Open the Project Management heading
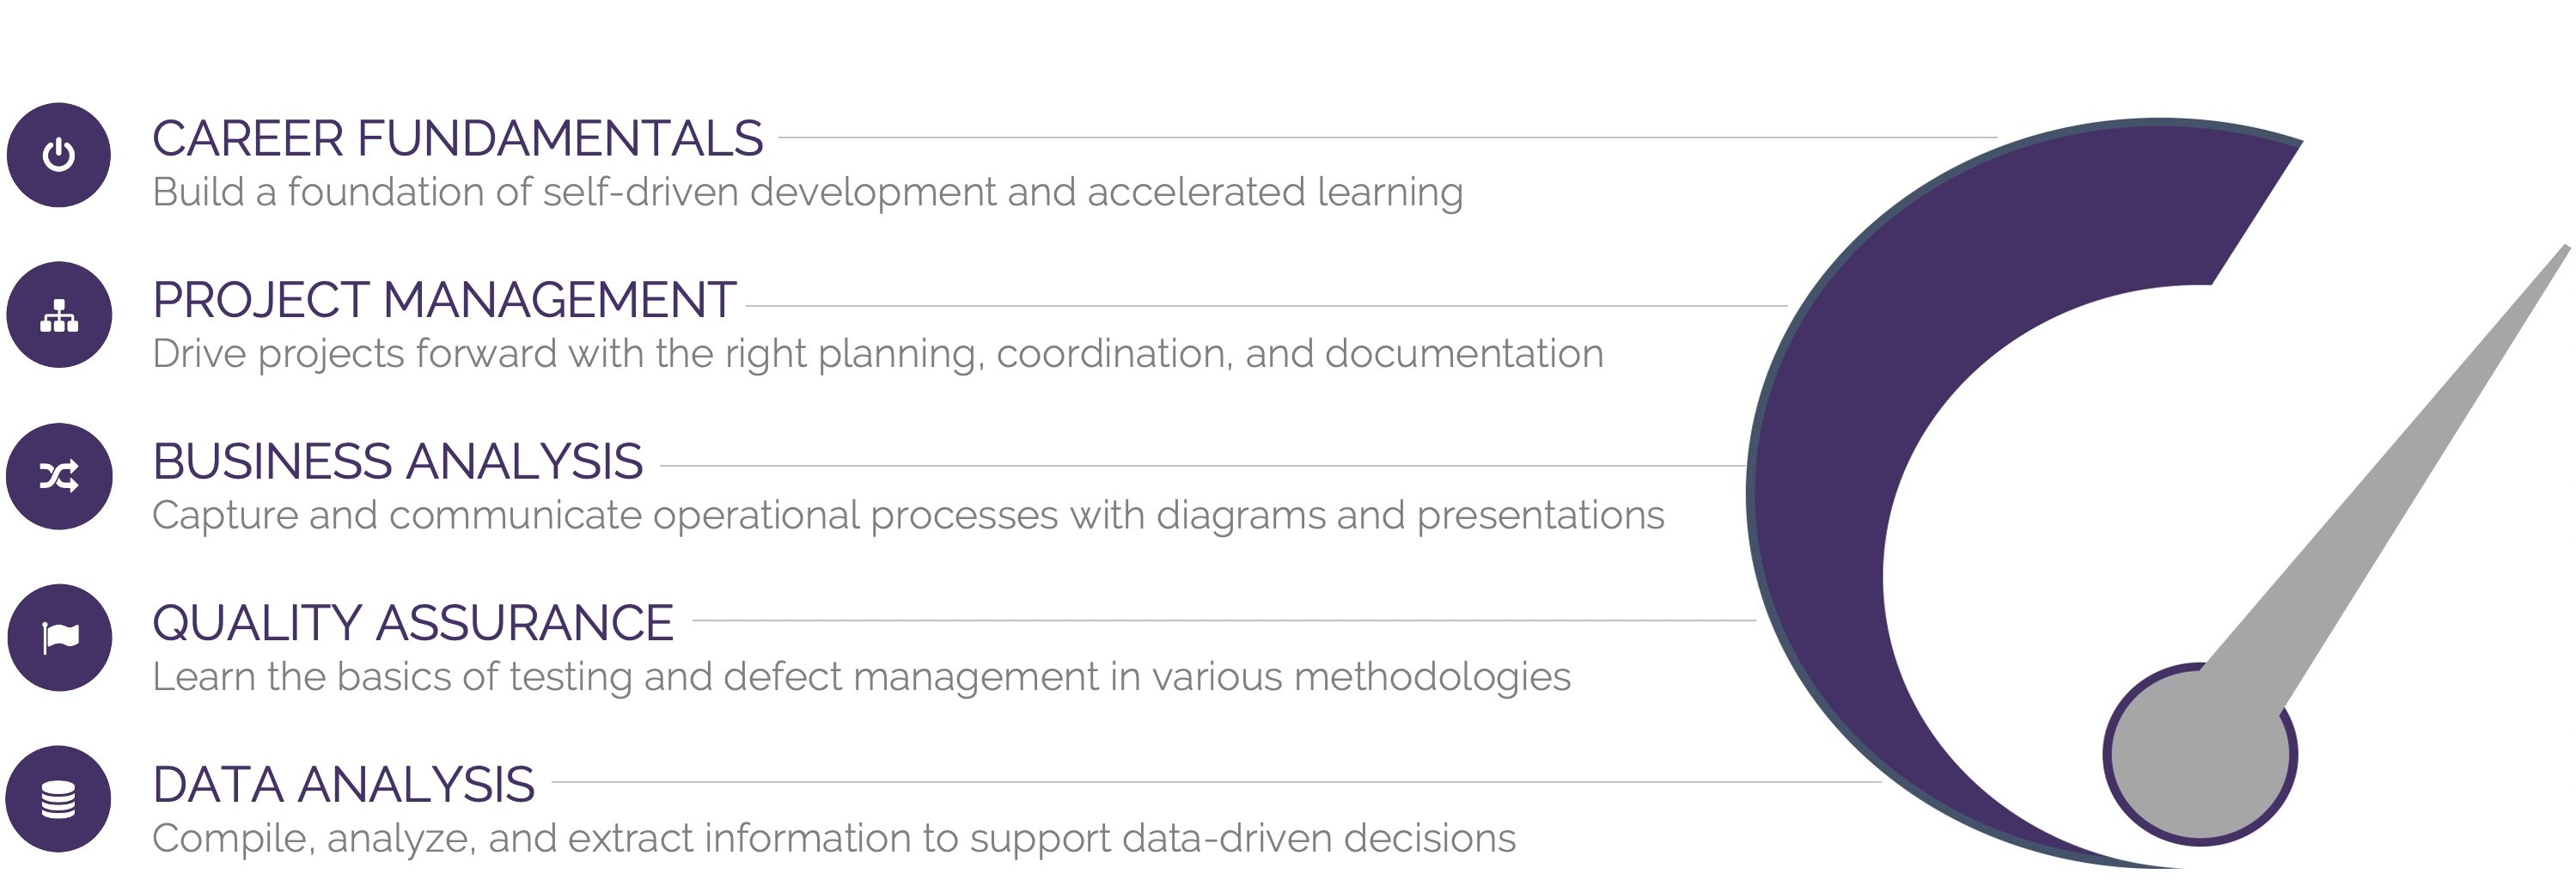2576x880 pixels. [x=444, y=300]
